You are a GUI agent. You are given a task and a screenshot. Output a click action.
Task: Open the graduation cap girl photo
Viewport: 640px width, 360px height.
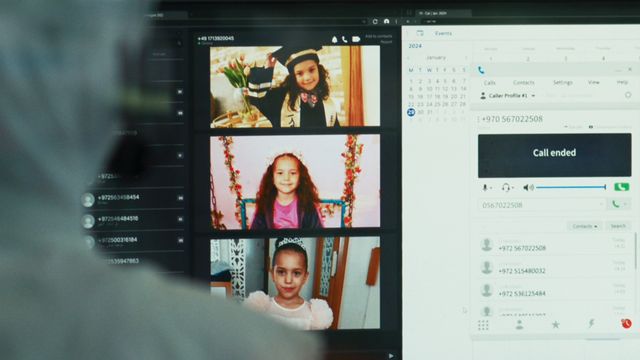pyautogui.click(x=295, y=86)
